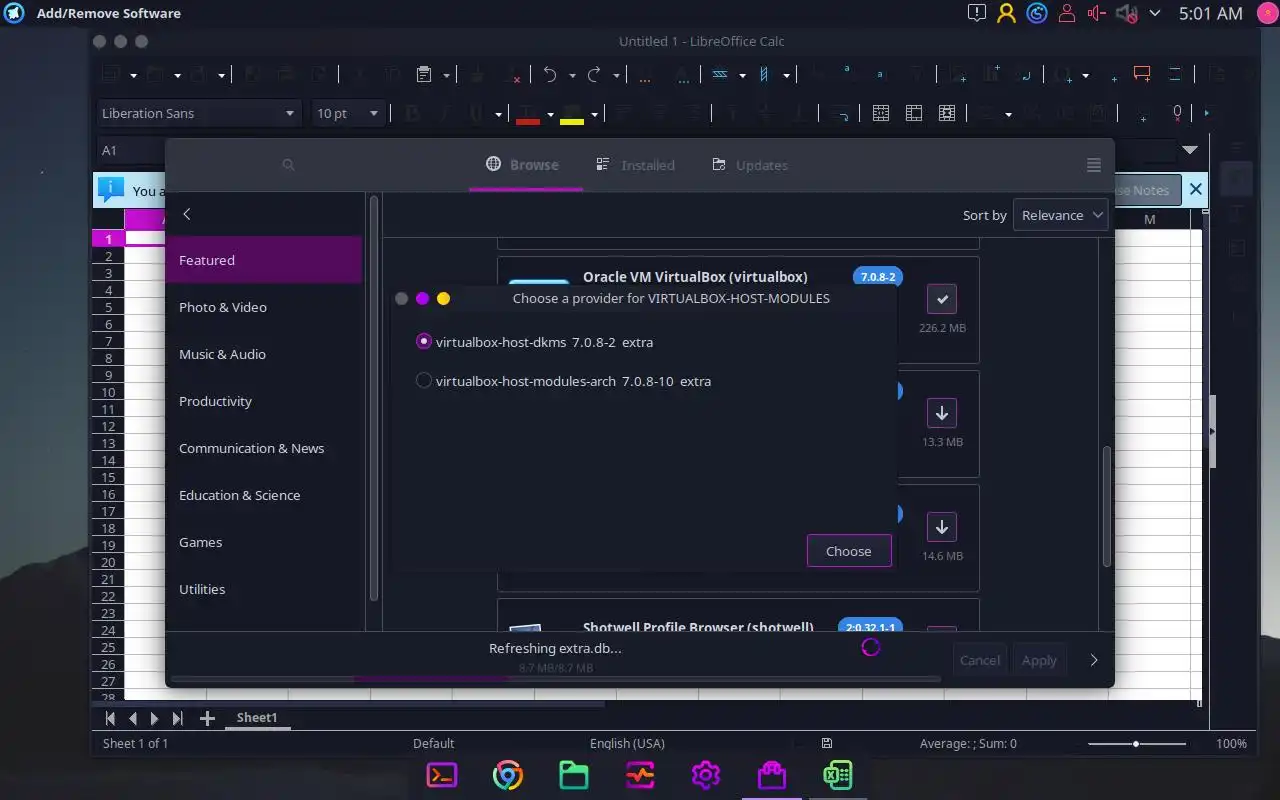Click the software store bag dock icon
Viewport: 1280px width, 800px height.
pos(772,775)
